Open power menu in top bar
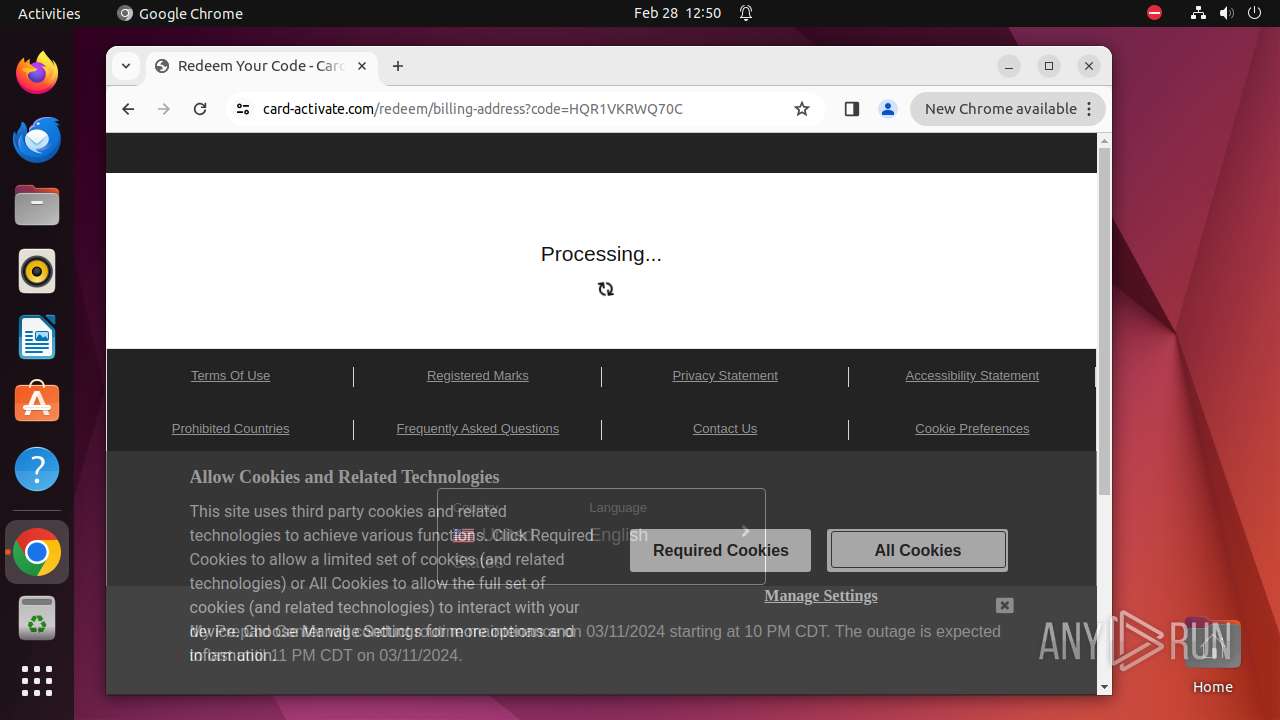Viewport: 1280px width, 720px height. tap(1255, 13)
